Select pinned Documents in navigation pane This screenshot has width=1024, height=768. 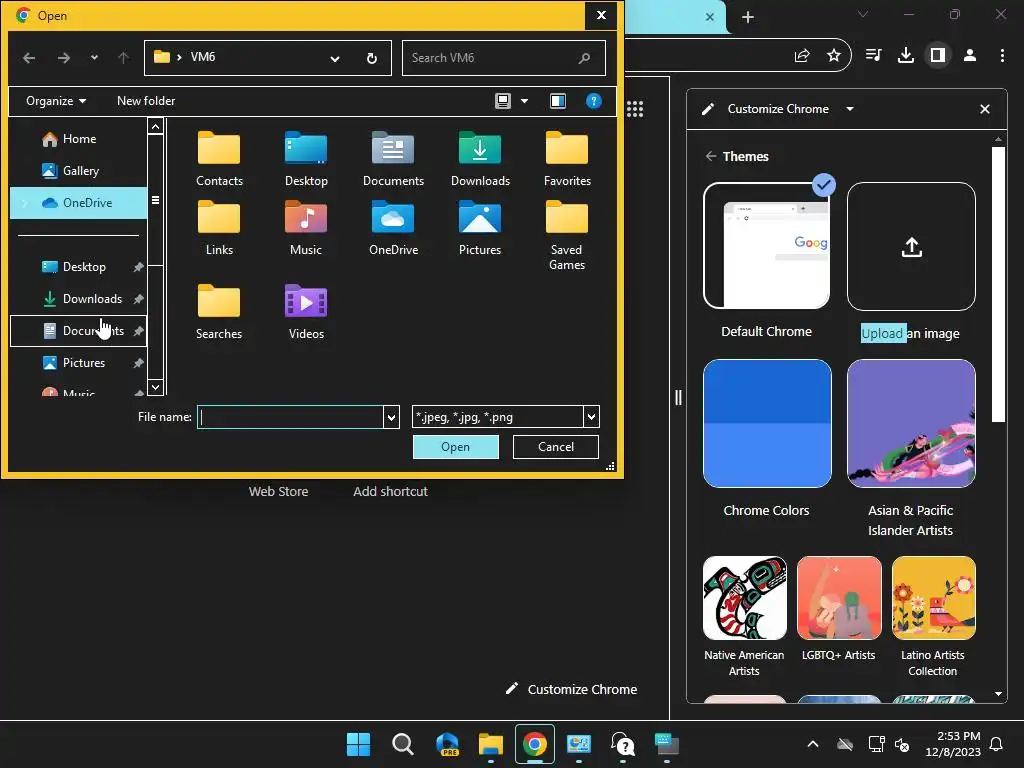point(78,330)
